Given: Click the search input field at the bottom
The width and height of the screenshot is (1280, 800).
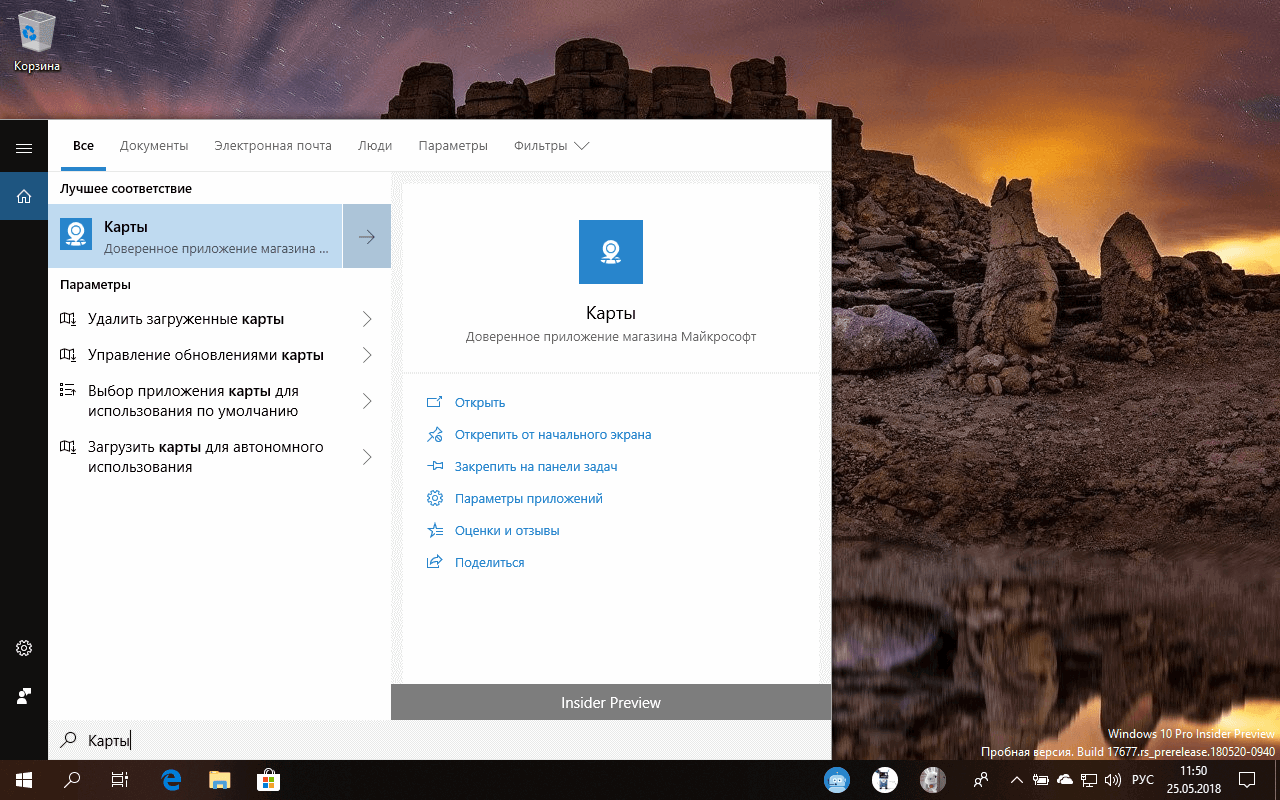Looking at the screenshot, I should [x=300, y=740].
